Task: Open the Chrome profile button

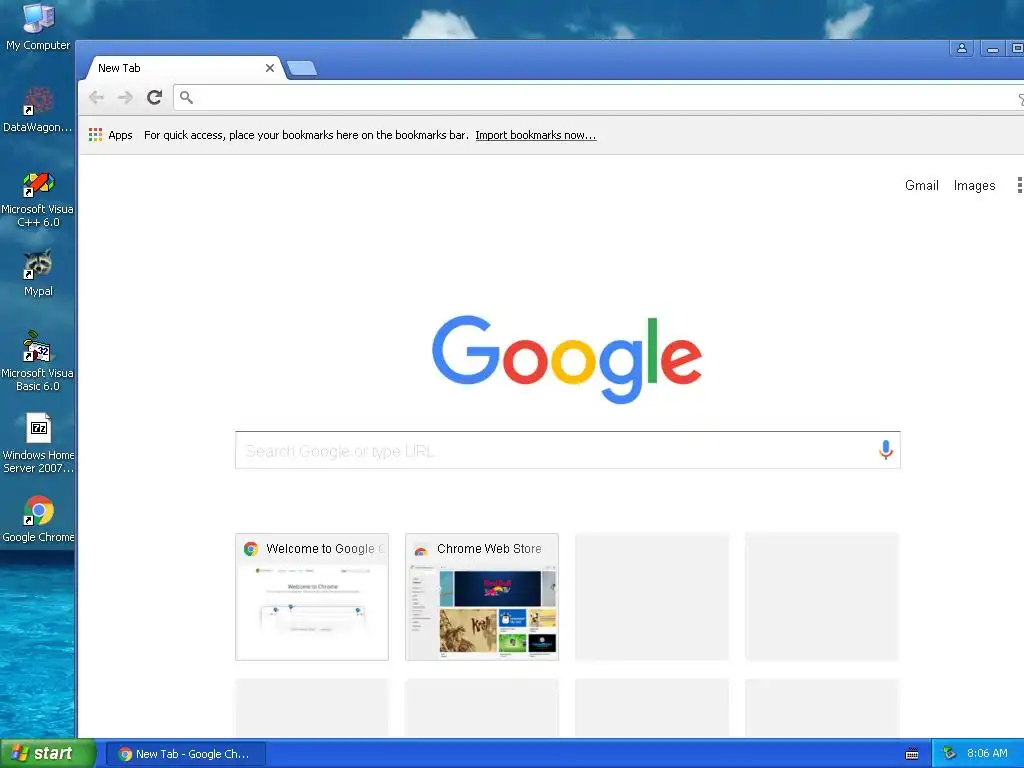Action: 961,48
